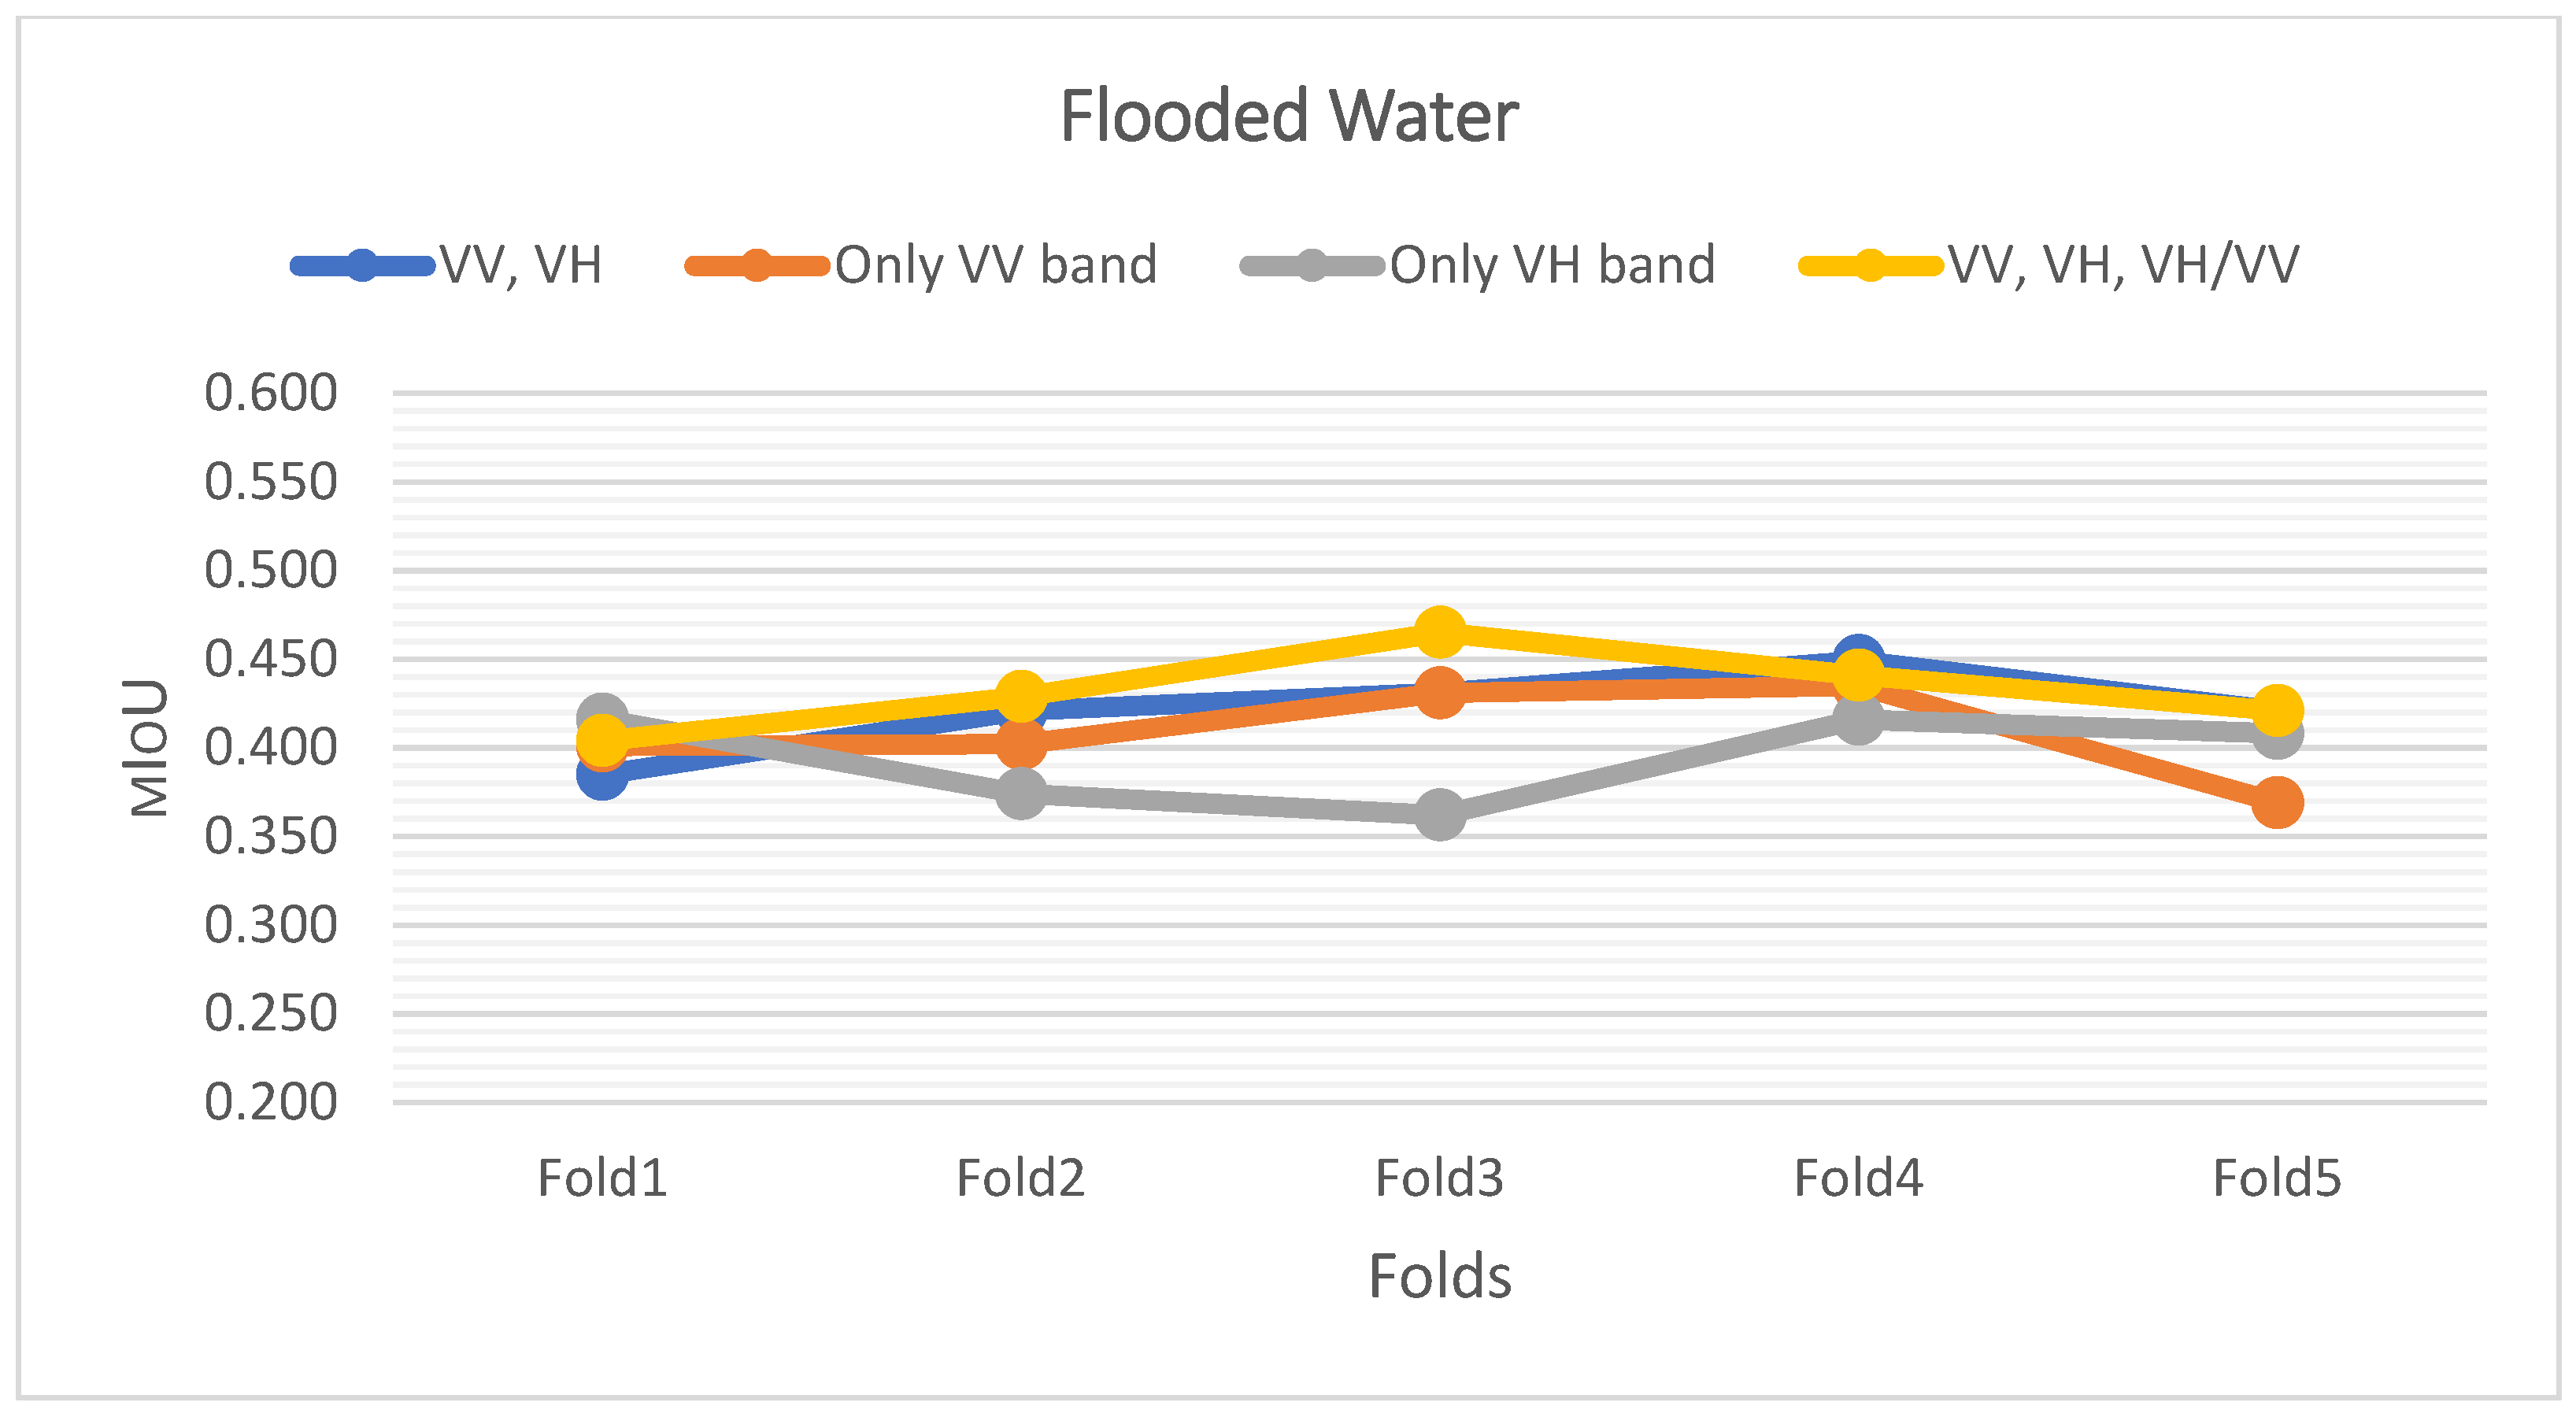This screenshot has width=2576, height=1417.
Task: Click the yellow data point at Fold5
Action: [x=2277, y=710]
